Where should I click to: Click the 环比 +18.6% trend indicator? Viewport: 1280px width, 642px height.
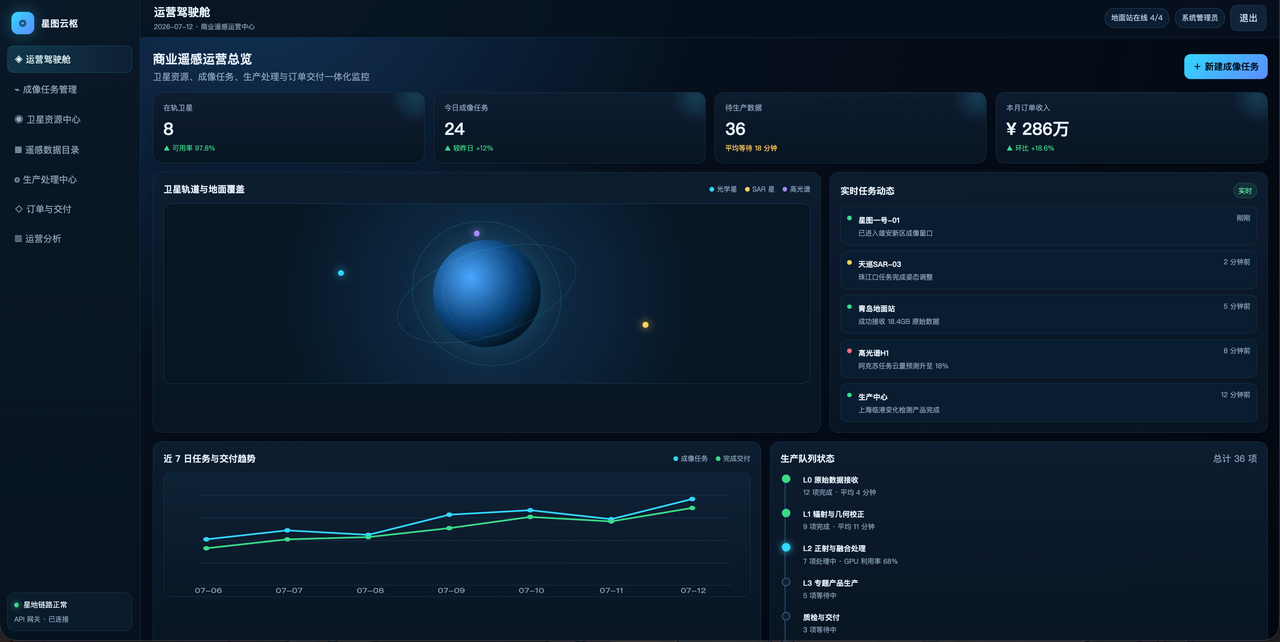tap(1030, 148)
